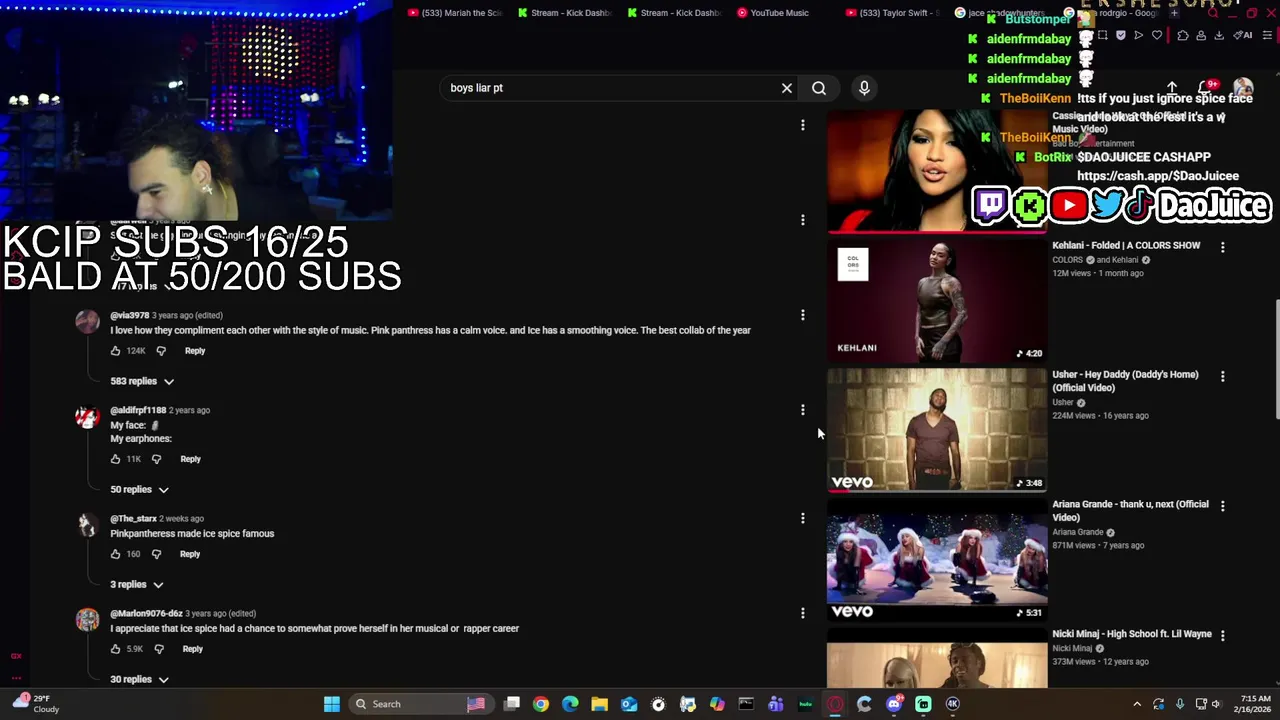This screenshot has width=1280, height=720.
Task: Switch to first Stream - Kick Dashboard tab
Action: 565,13
